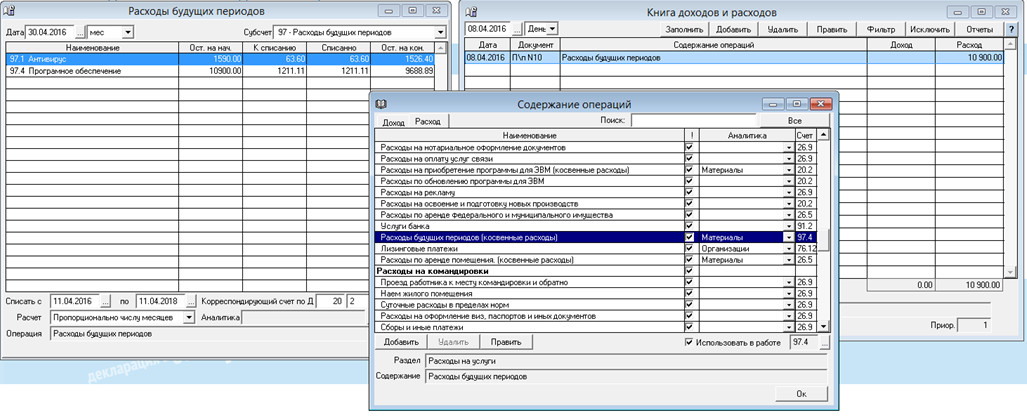The image size is (1027, 420).
Task: Click the Заполнить button
Action: (x=684, y=29)
